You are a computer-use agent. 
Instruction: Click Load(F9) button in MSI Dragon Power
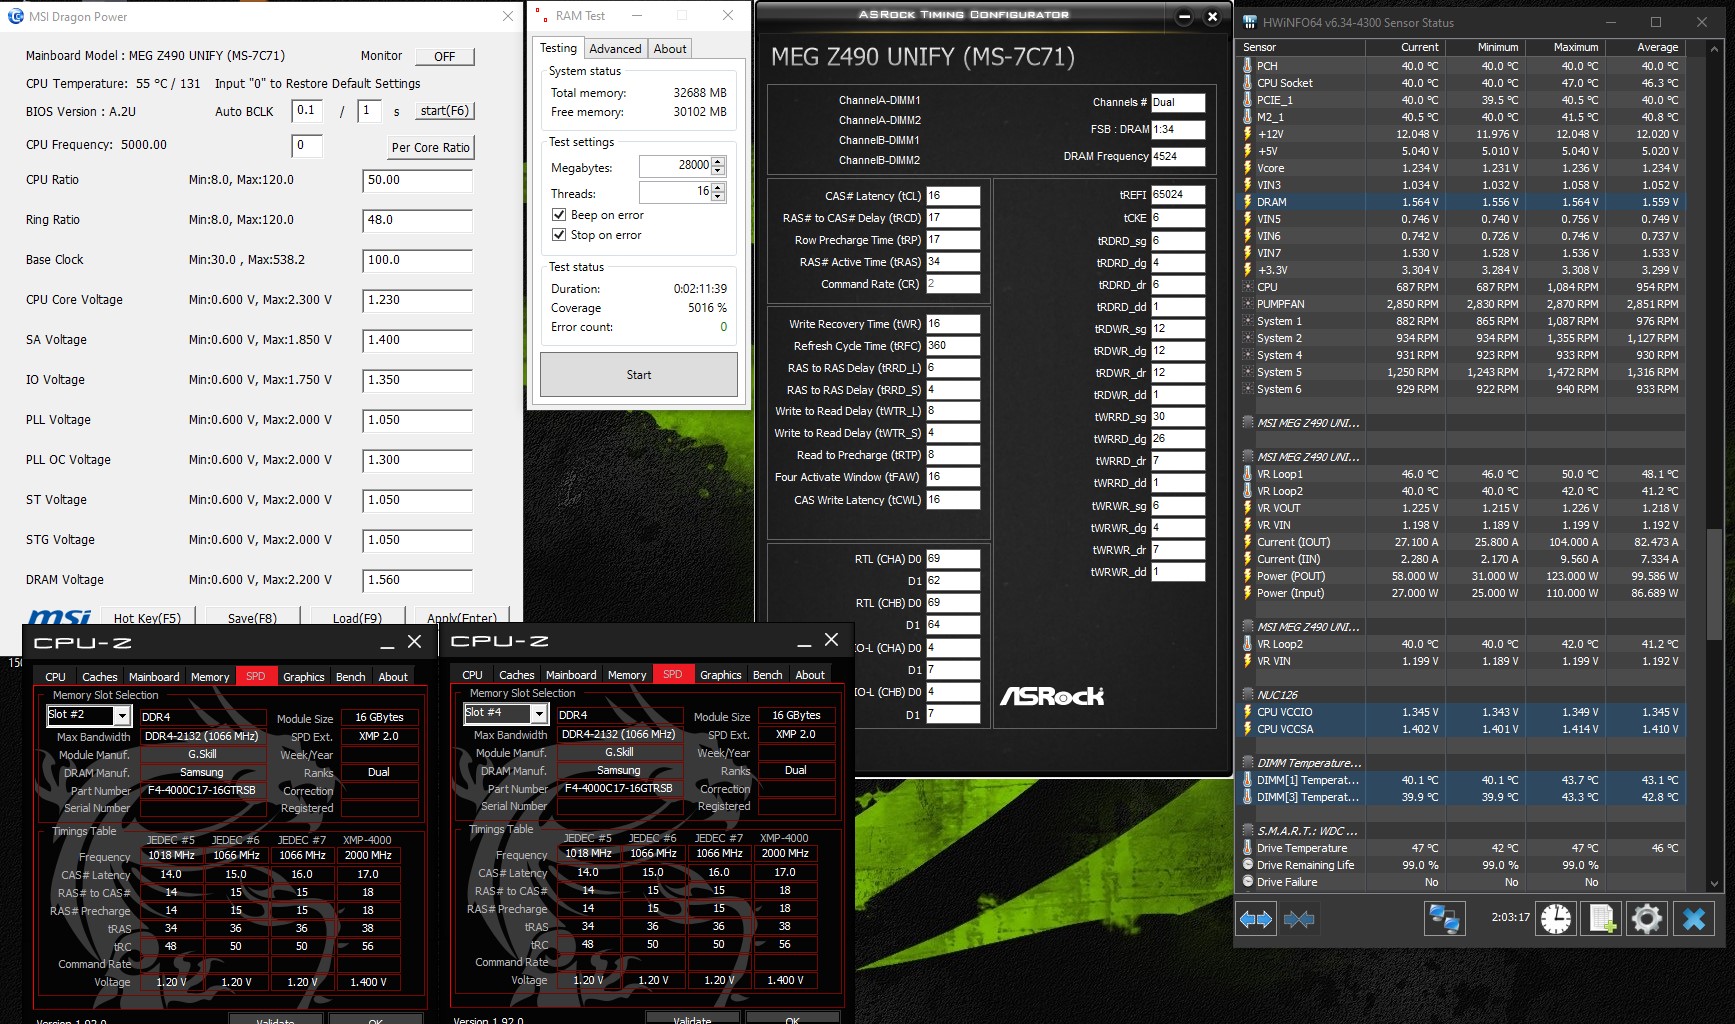[x=357, y=617]
